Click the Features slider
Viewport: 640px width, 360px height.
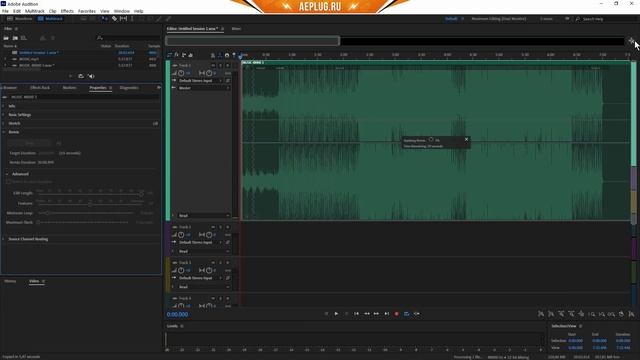tap(90, 203)
